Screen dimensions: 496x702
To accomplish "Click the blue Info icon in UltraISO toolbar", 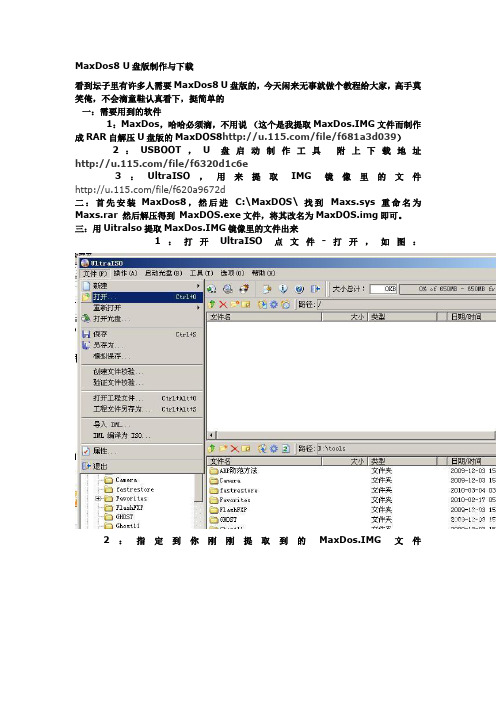I will coord(283,289).
